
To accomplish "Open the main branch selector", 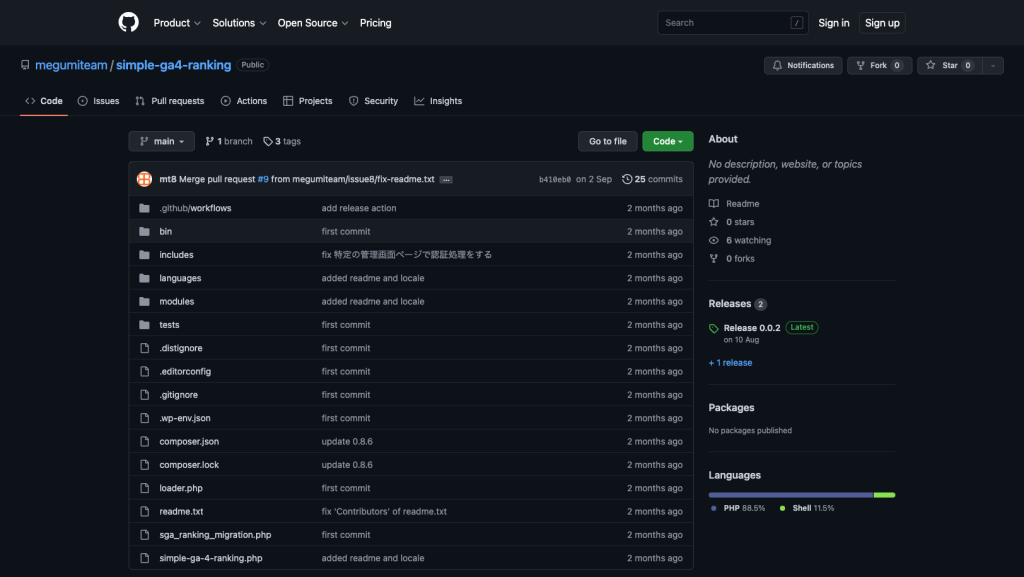I will pos(162,141).
